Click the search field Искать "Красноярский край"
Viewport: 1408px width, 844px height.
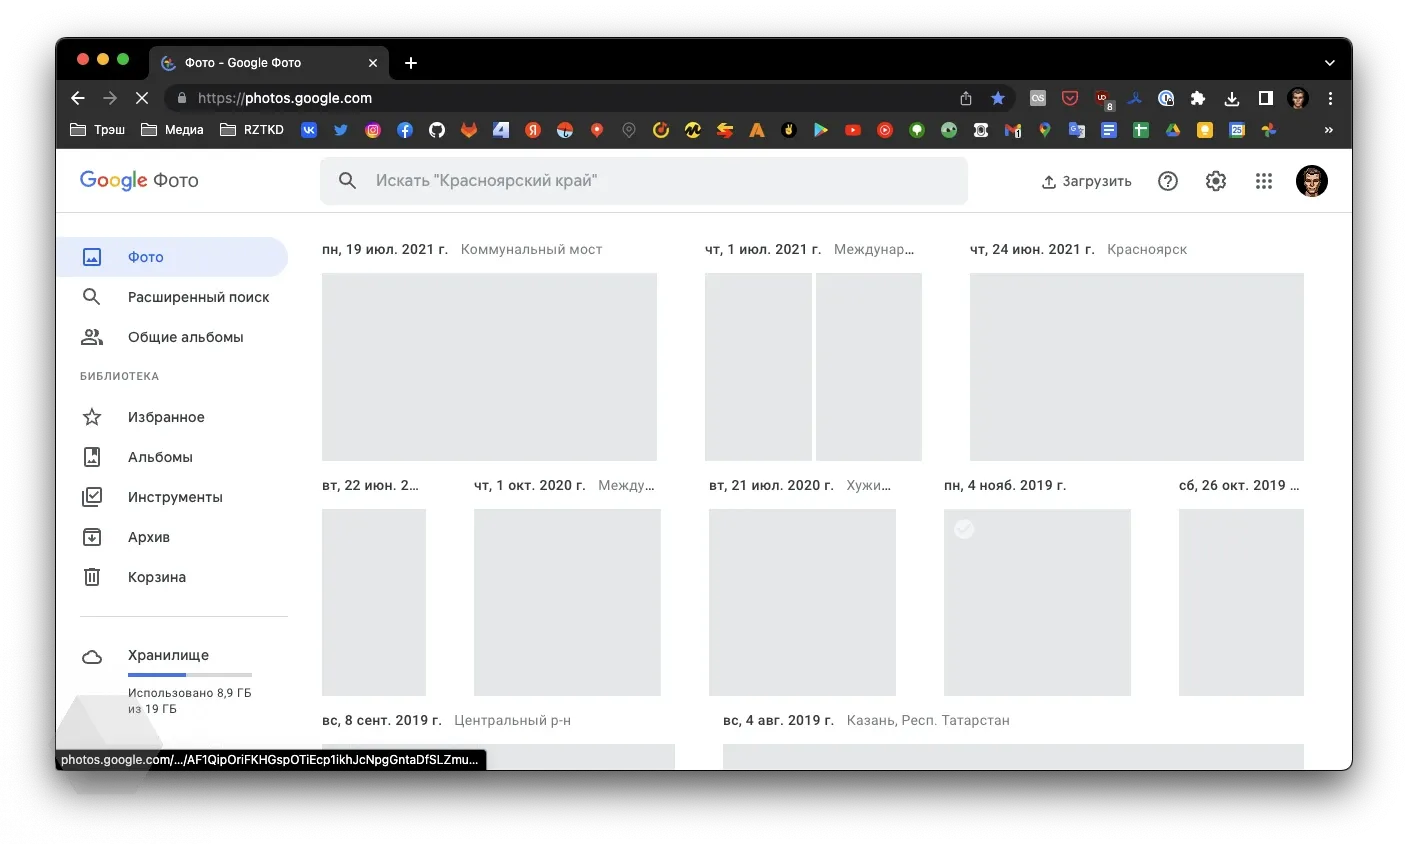pos(644,181)
